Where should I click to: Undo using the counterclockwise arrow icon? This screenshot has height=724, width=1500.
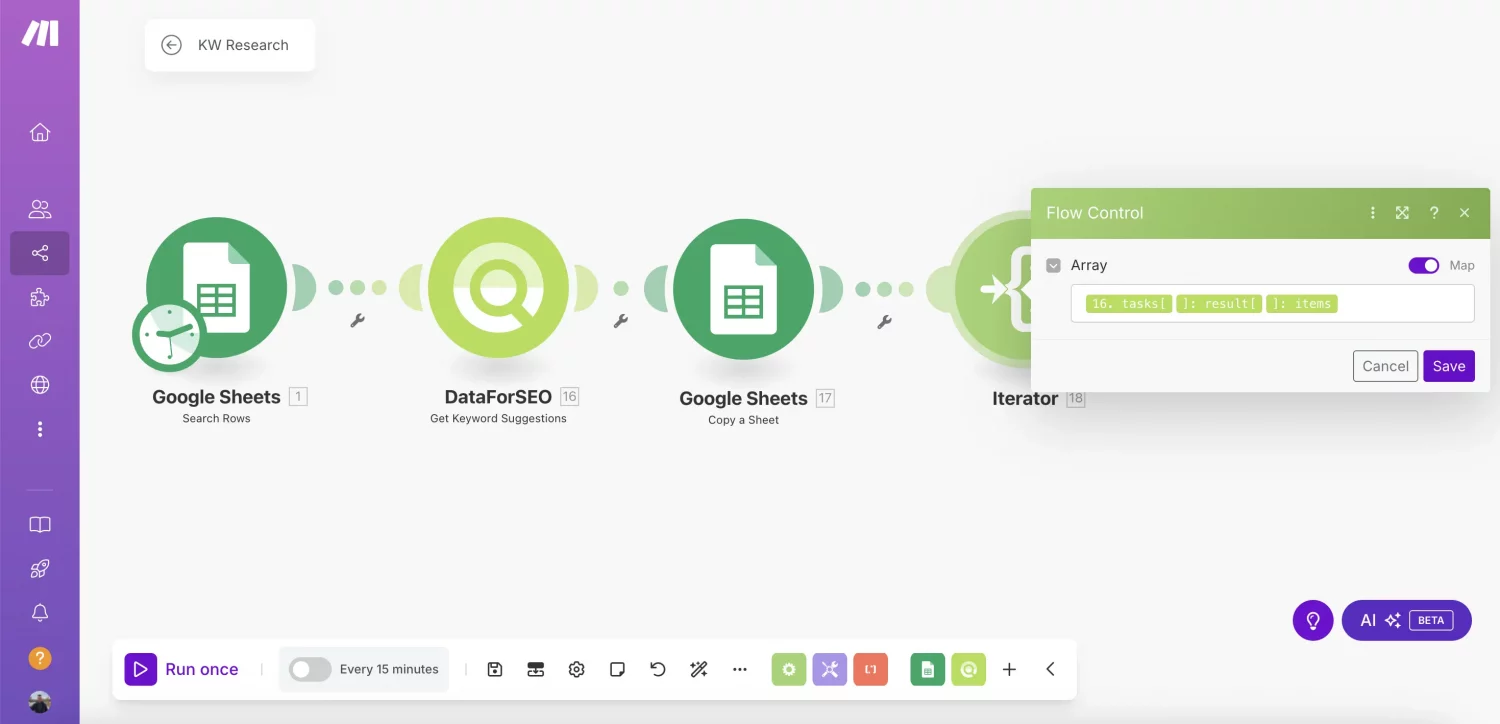tap(658, 669)
